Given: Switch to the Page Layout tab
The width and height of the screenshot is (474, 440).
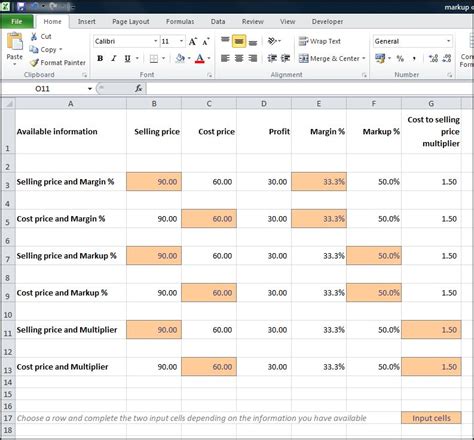Looking at the screenshot, I should [131, 22].
